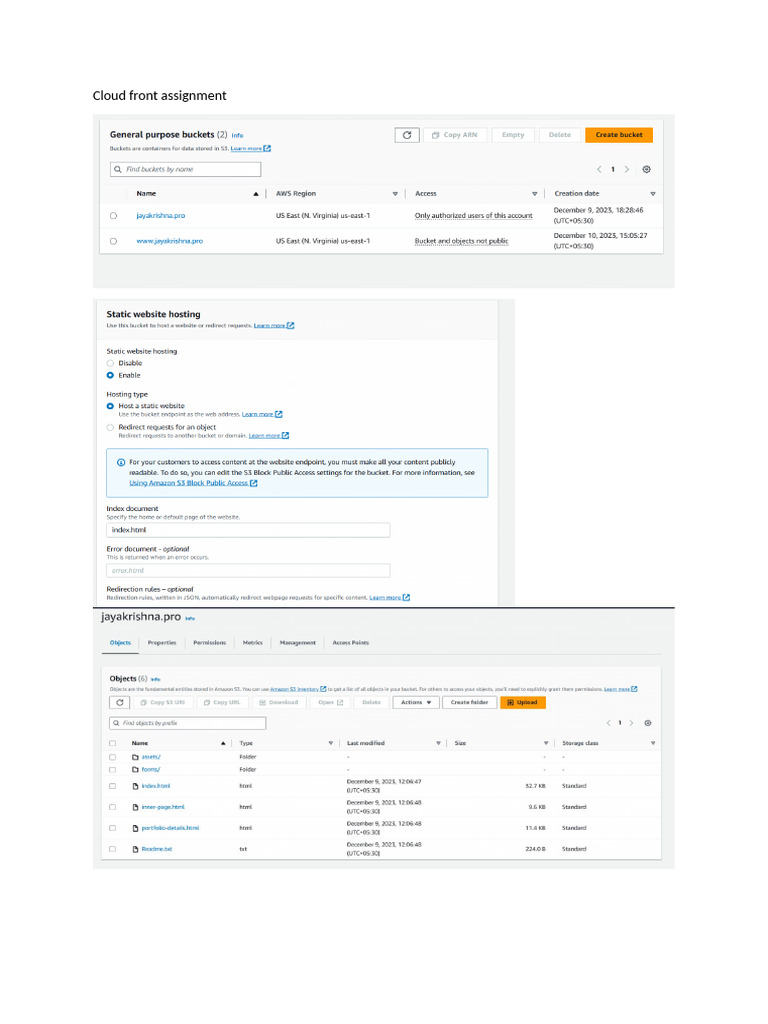Check the assets/ folder checkbox
This screenshot has height=1024, width=768.
(x=112, y=757)
